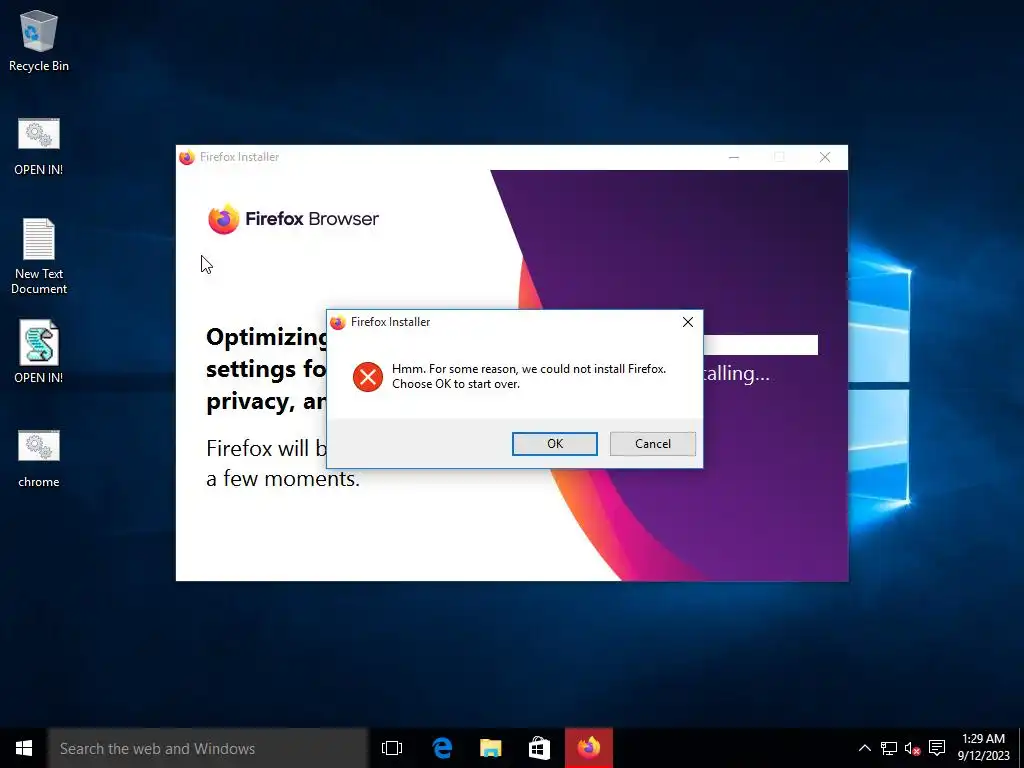The height and width of the screenshot is (768, 1024).
Task: Click Cancel in the error dialog
Action: 652,443
